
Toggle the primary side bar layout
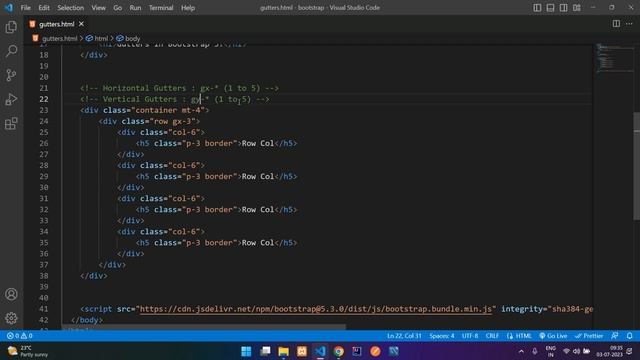(537, 8)
